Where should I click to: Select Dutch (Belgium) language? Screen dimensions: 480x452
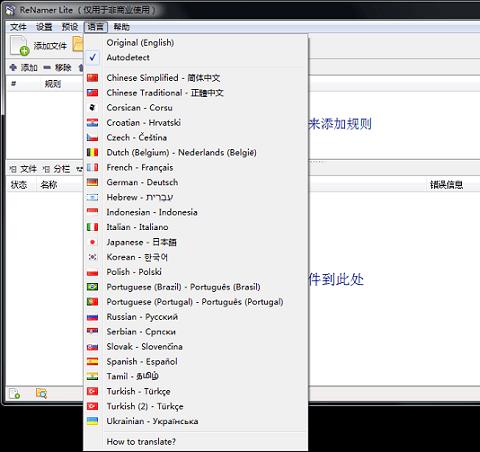pyautogui.click(x=196, y=152)
